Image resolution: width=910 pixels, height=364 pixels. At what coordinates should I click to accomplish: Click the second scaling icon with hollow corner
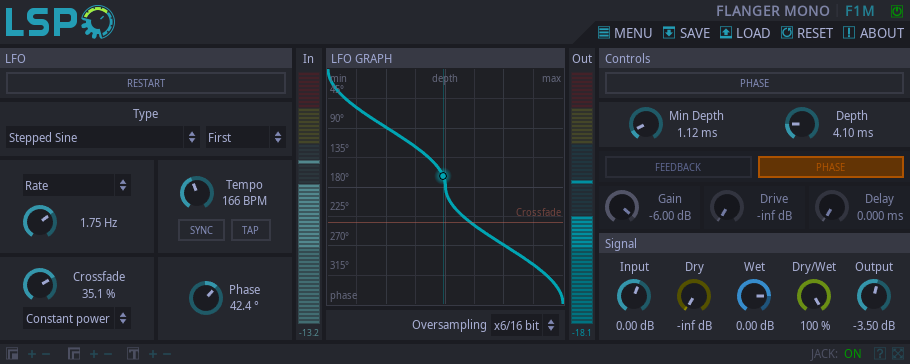point(74,354)
